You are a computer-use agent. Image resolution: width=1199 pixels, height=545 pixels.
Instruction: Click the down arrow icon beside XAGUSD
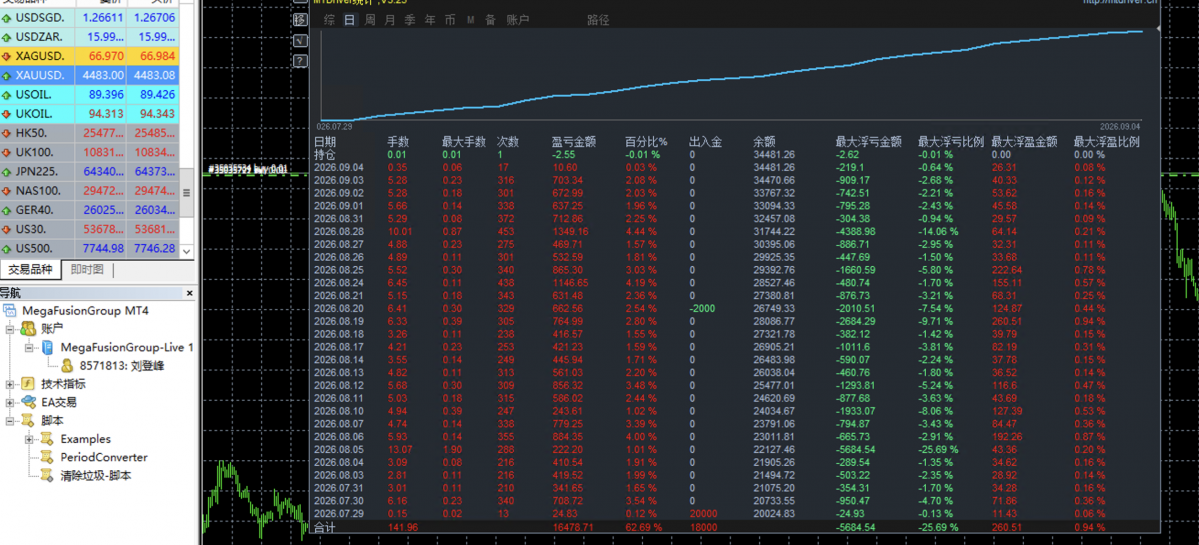click(7, 56)
